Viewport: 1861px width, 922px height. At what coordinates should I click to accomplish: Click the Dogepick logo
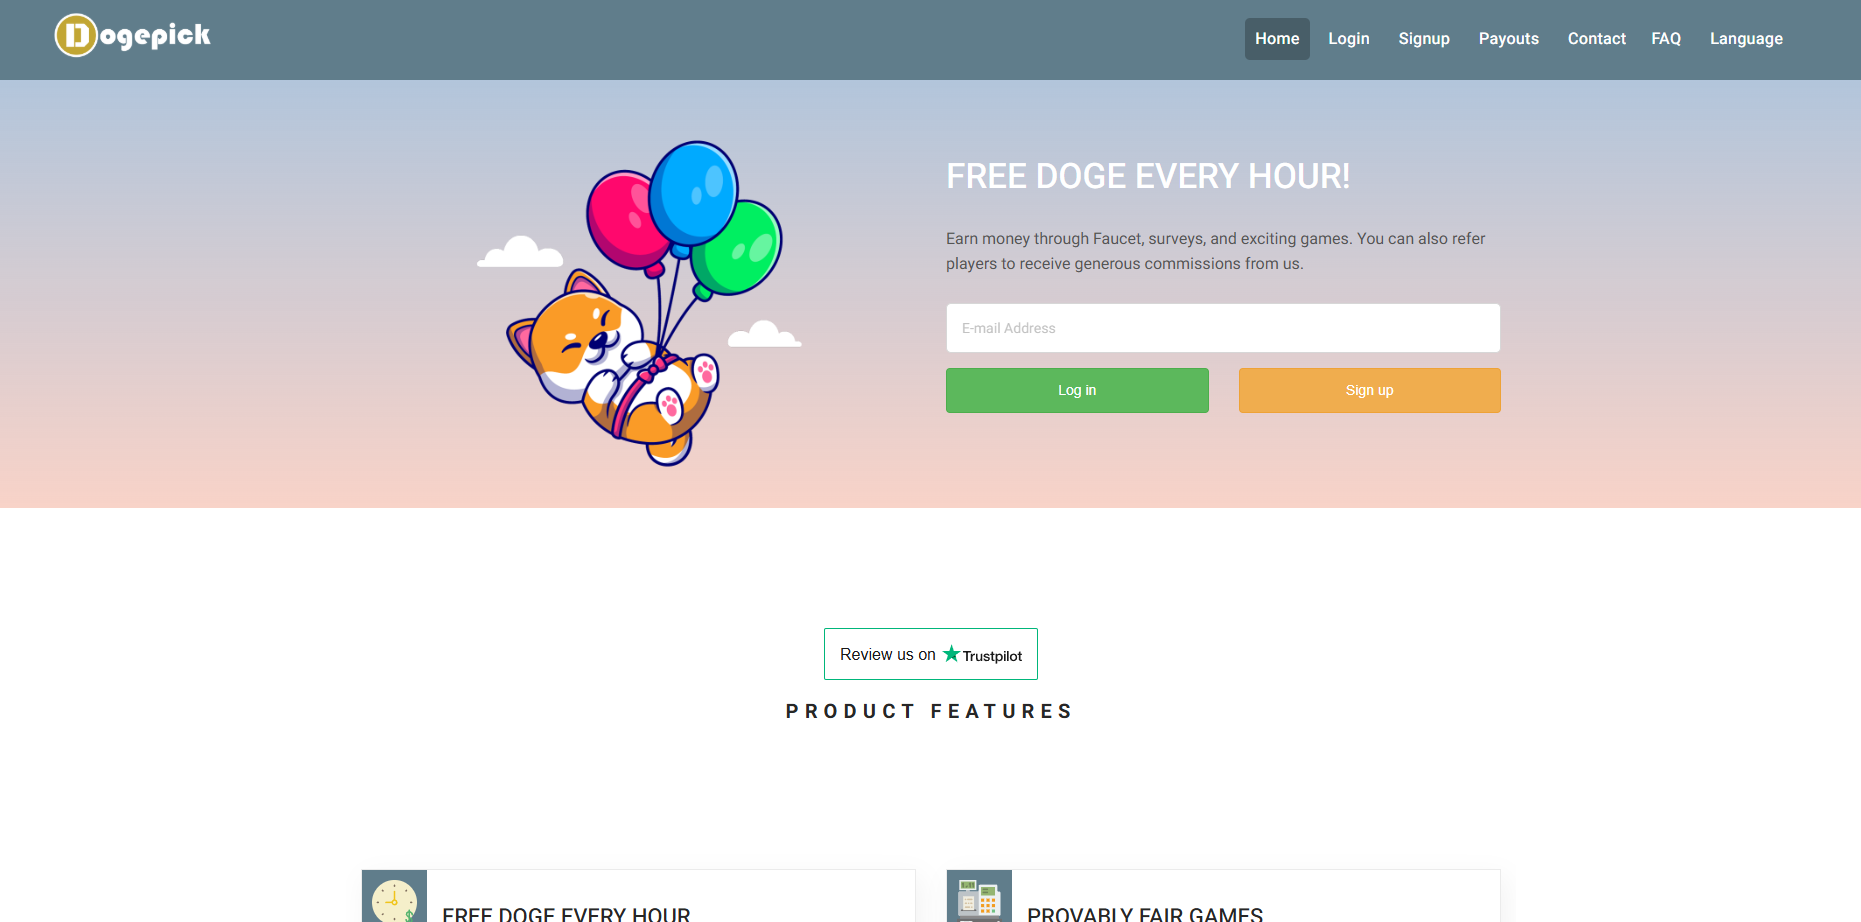[132, 36]
